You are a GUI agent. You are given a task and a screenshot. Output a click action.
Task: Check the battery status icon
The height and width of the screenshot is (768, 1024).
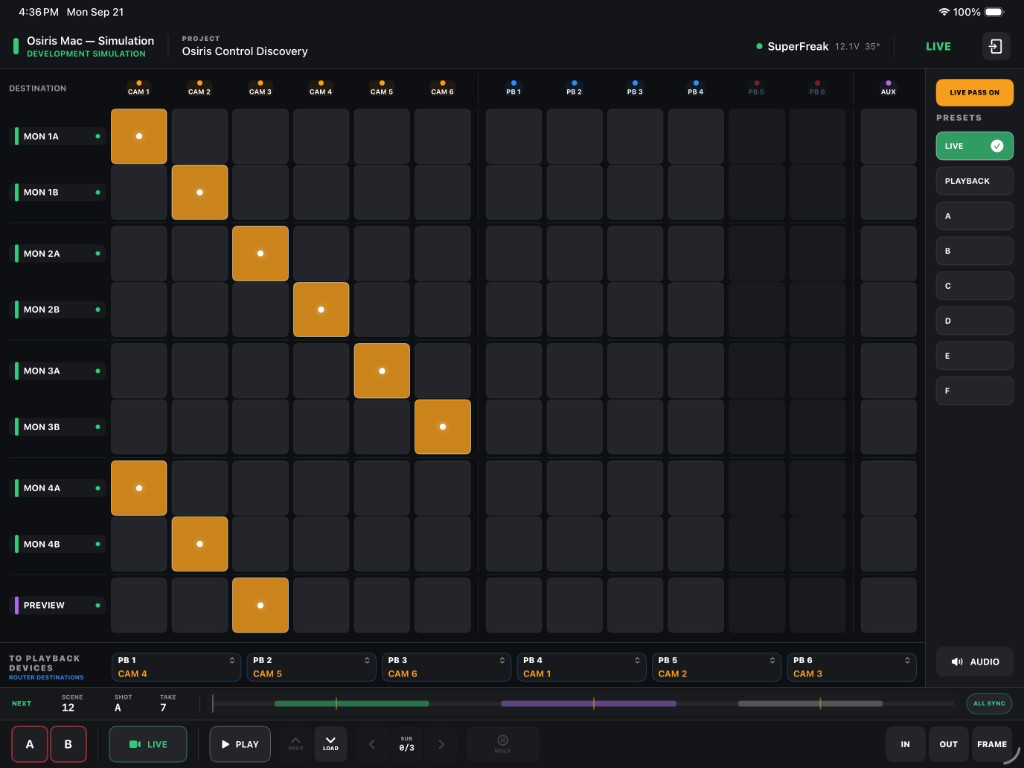tap(995, 12)
